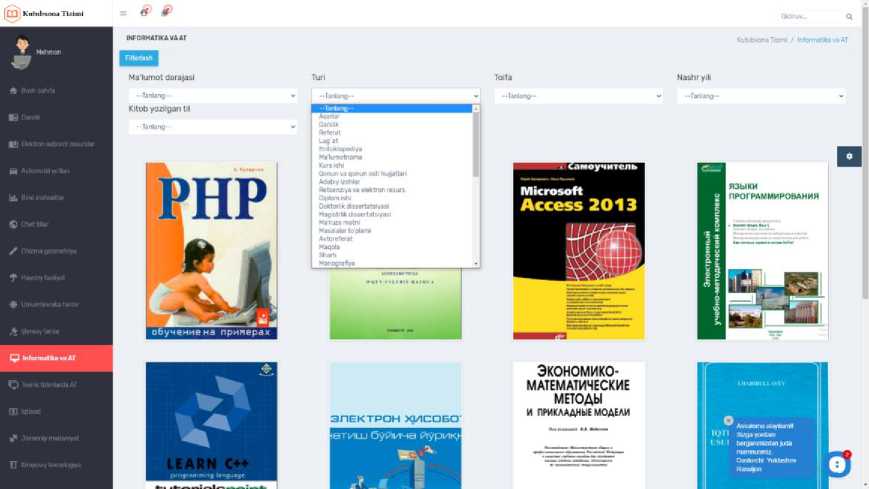869x489 pixels.
Task: Choose Ma'lumotnoma option in list
Action: coord(392,157)
